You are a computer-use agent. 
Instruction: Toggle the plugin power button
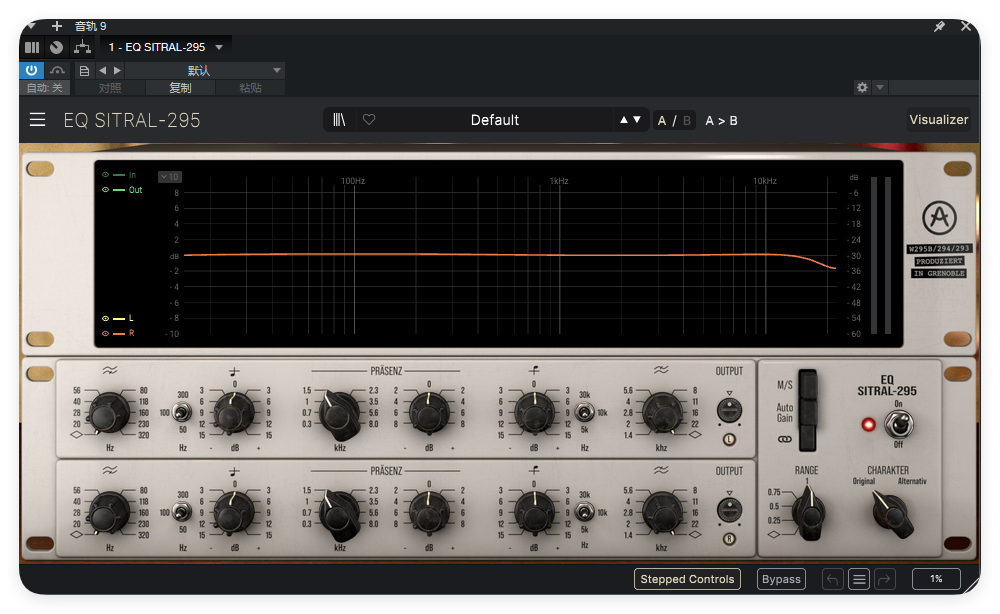(x=31, y=70)
